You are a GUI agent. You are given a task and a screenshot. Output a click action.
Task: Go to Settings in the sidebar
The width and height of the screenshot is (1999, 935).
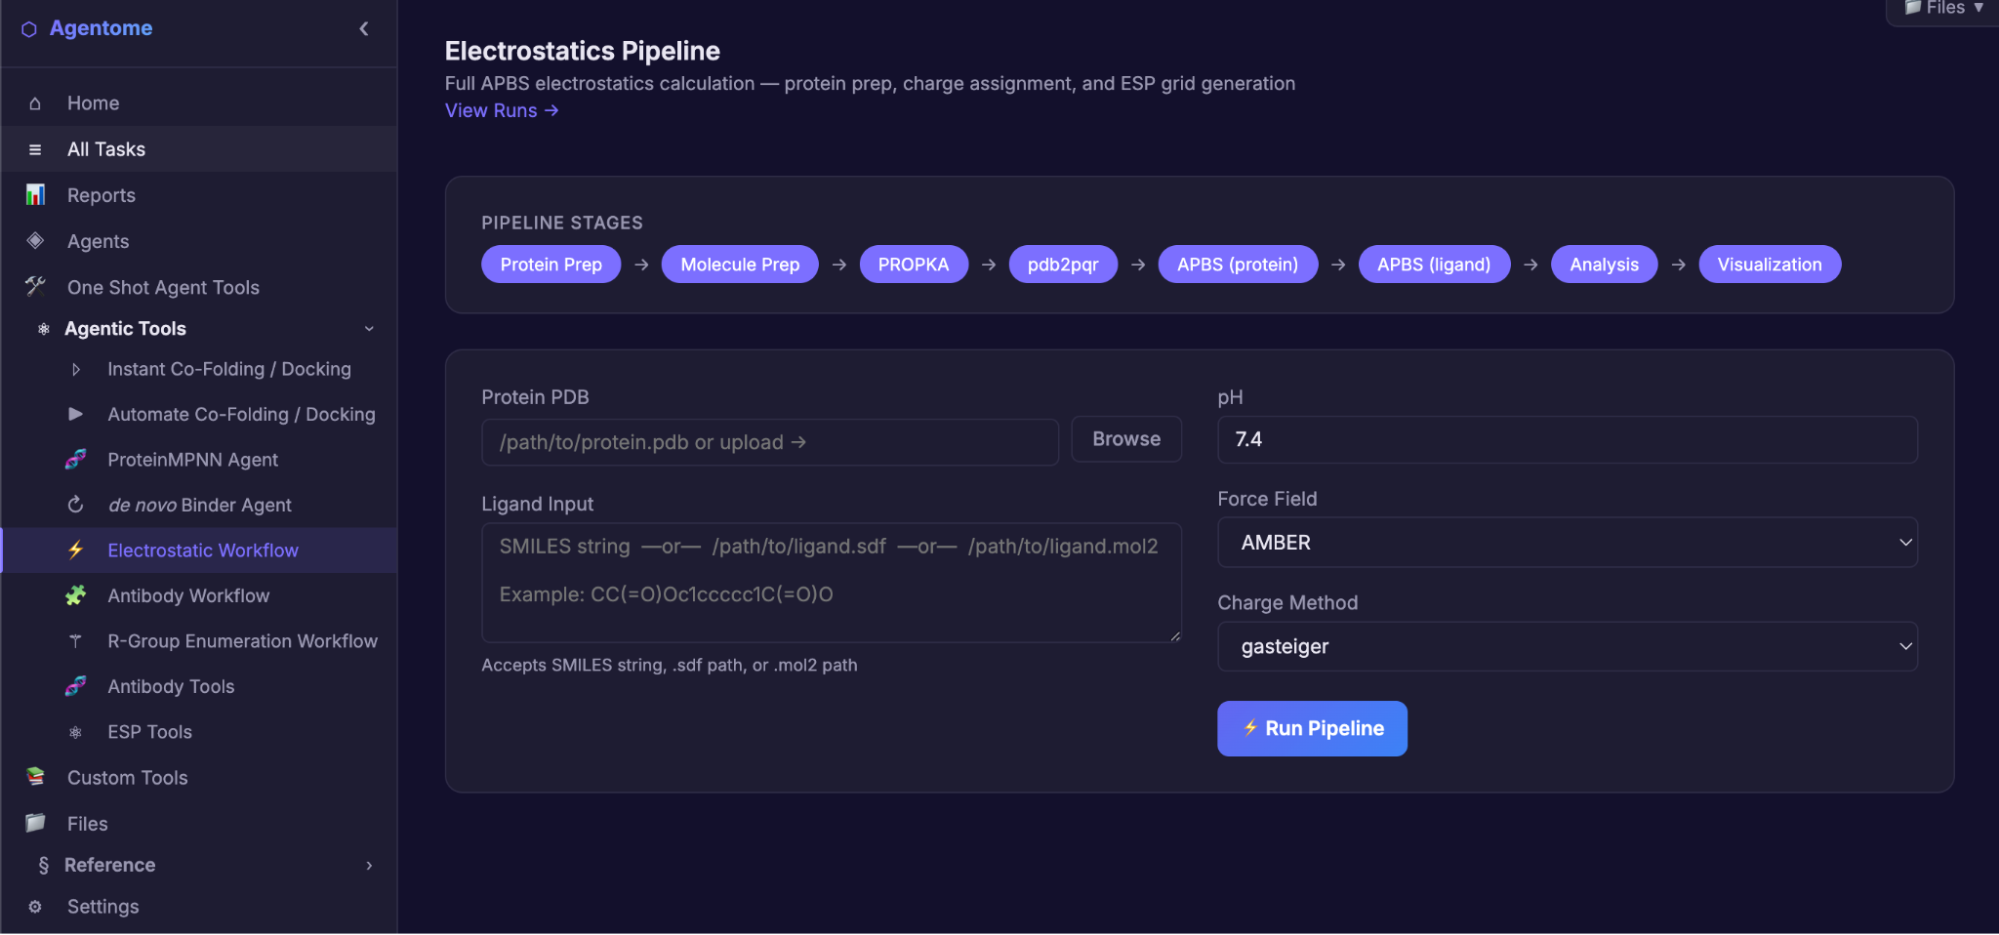103,906
